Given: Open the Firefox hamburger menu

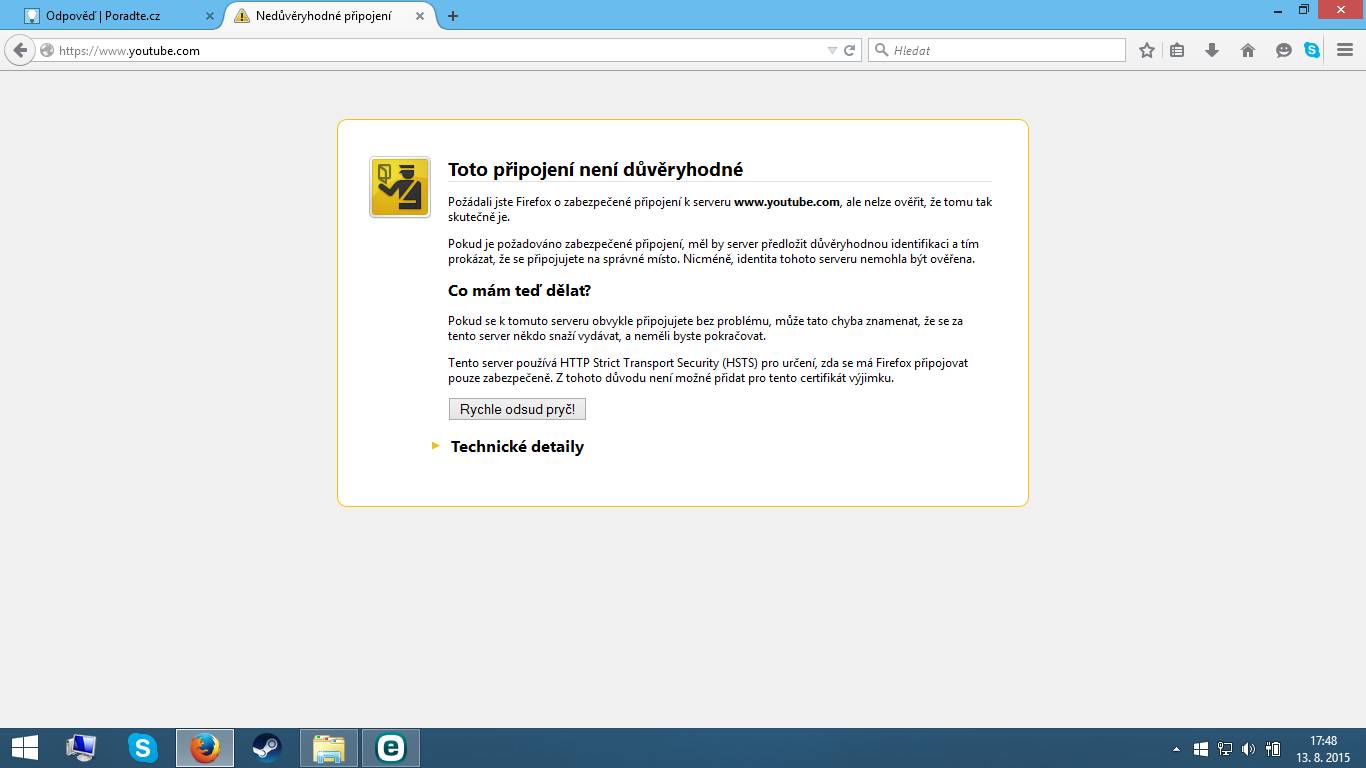Looking at the screenshot, I should coord(1345,50).
